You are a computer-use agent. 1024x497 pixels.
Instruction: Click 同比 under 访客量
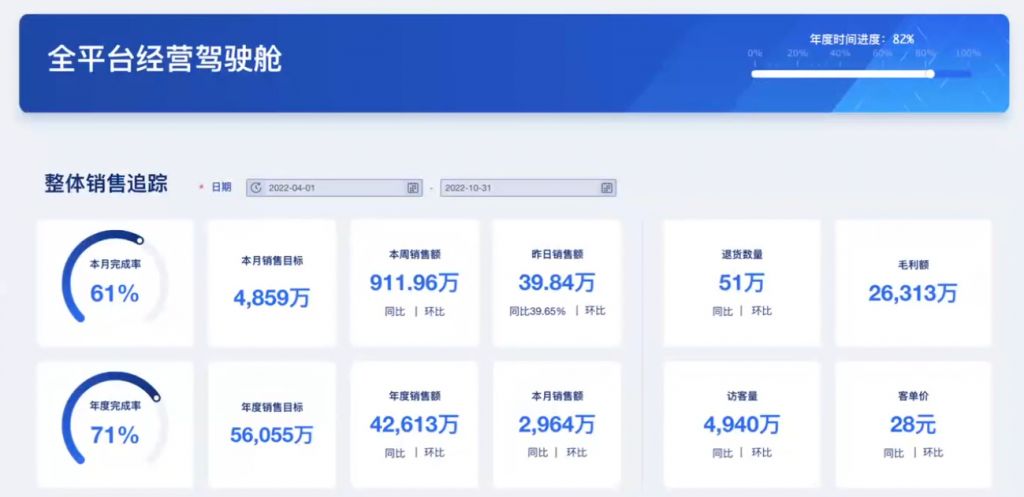tap(722, 453)
